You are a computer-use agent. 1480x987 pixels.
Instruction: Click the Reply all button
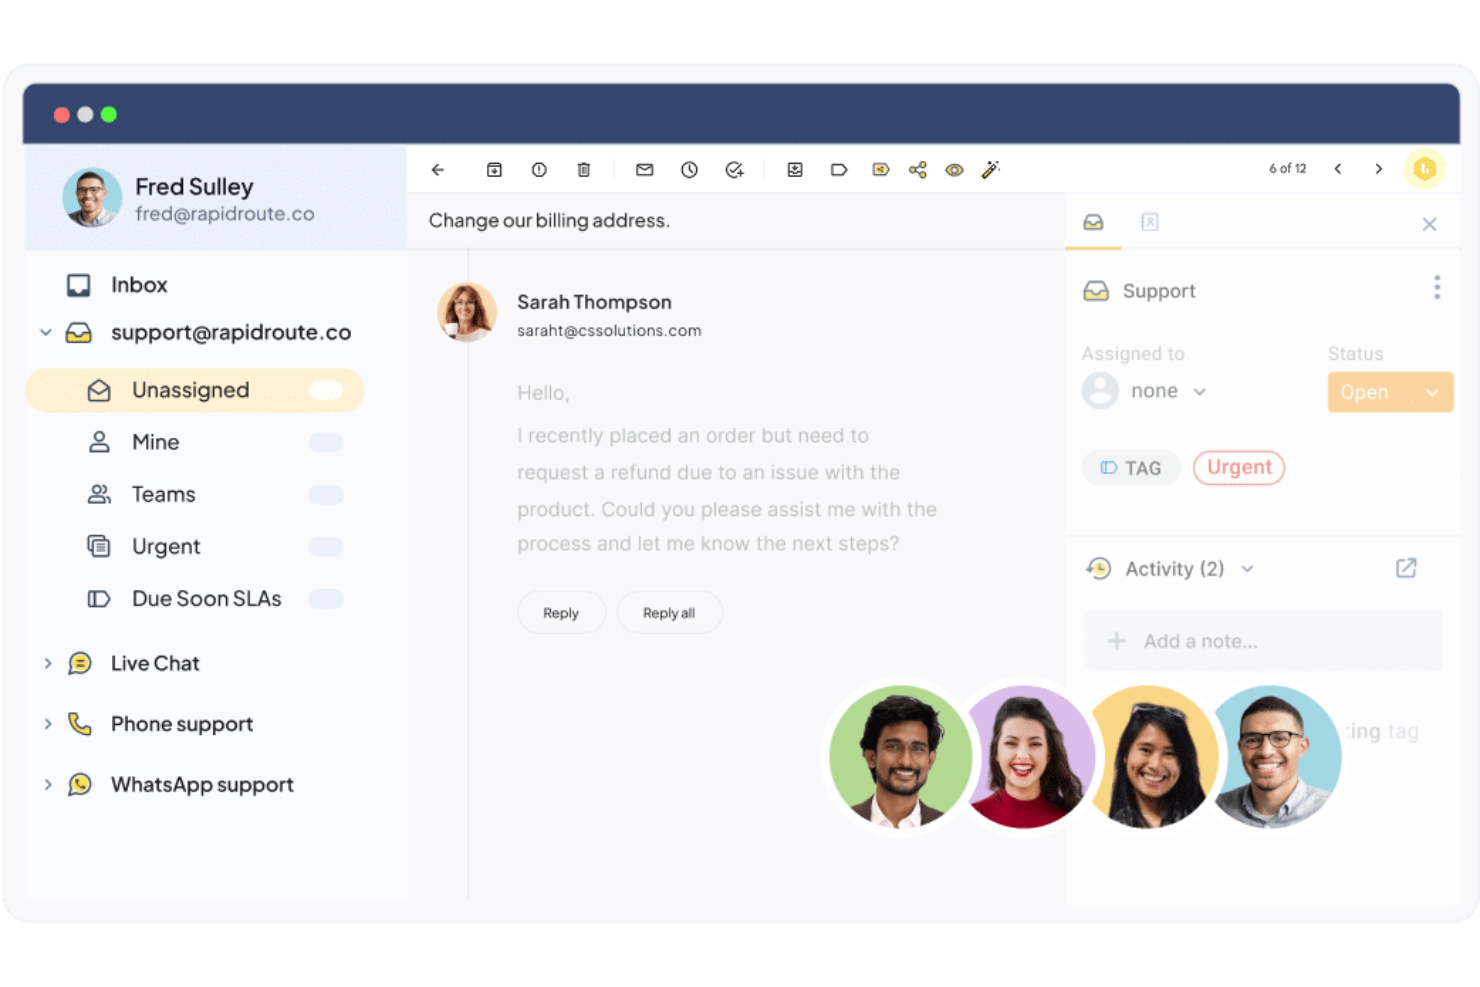coord(669,612)
